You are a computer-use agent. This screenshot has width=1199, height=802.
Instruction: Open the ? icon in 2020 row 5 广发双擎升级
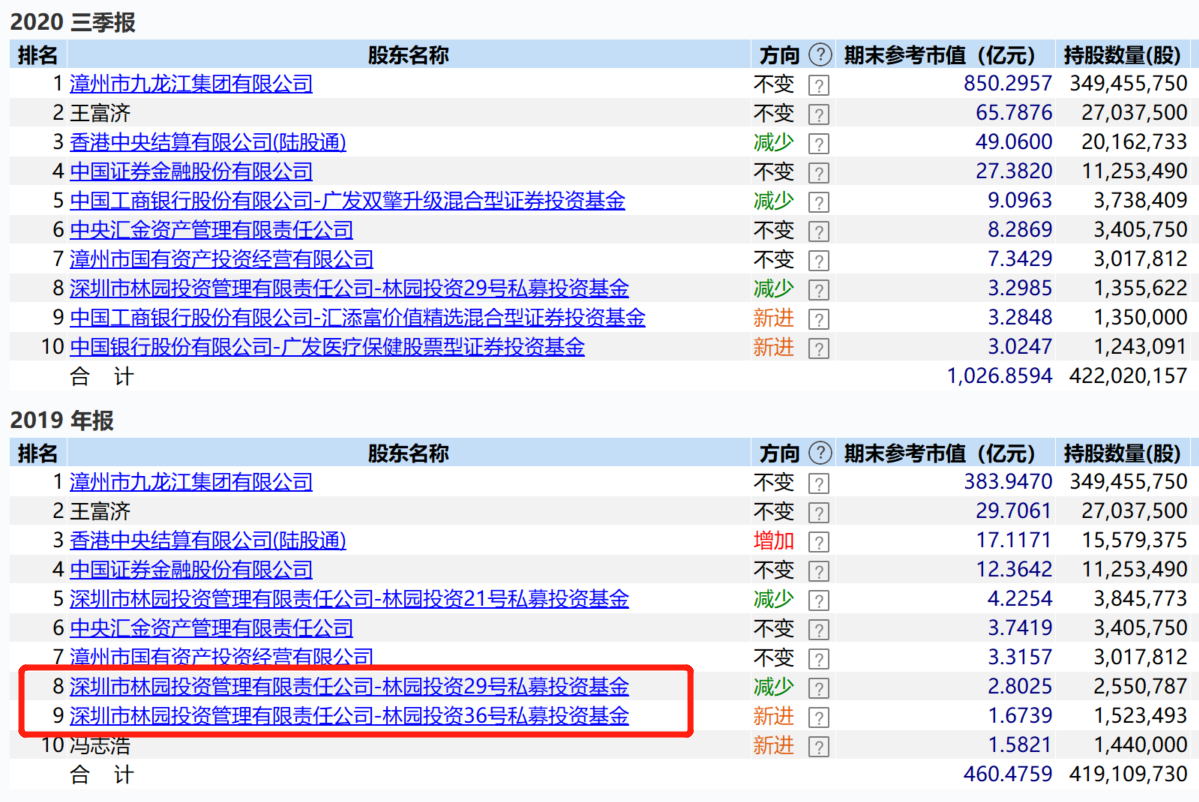pyautogui.click(x=818, y=203)
